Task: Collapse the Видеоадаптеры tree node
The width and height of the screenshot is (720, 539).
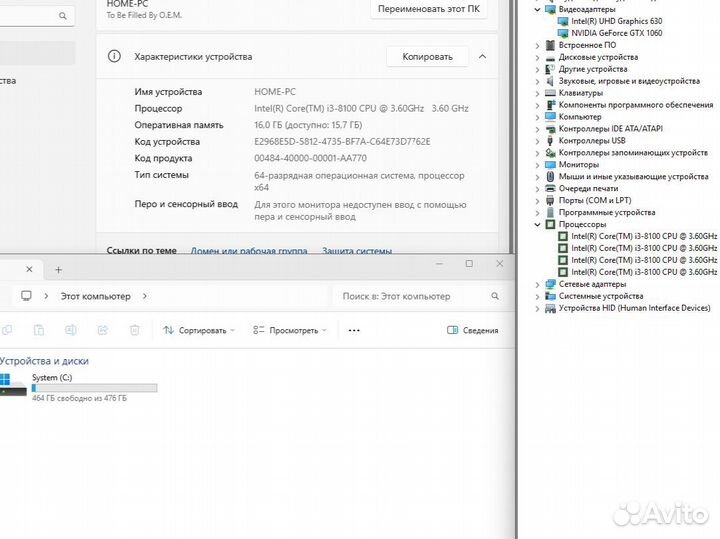Action: pyautogui.click(x=538, y=9)
